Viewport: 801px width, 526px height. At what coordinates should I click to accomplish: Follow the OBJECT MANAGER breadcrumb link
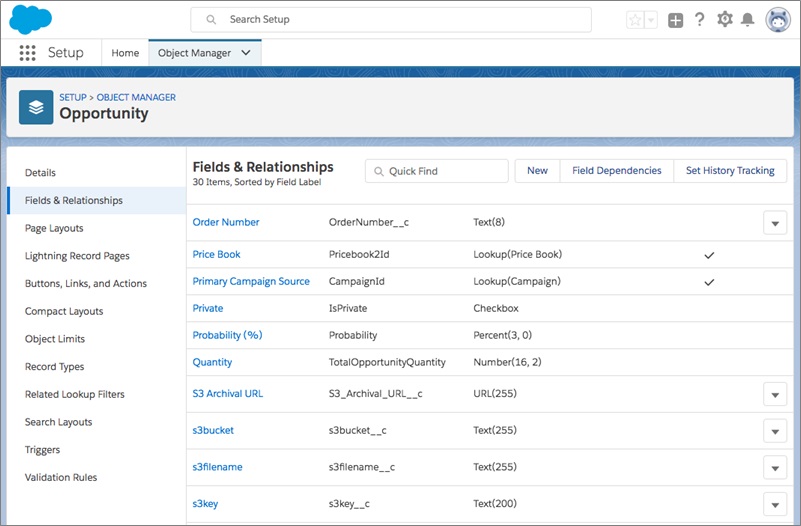click(x=136, y=97)
